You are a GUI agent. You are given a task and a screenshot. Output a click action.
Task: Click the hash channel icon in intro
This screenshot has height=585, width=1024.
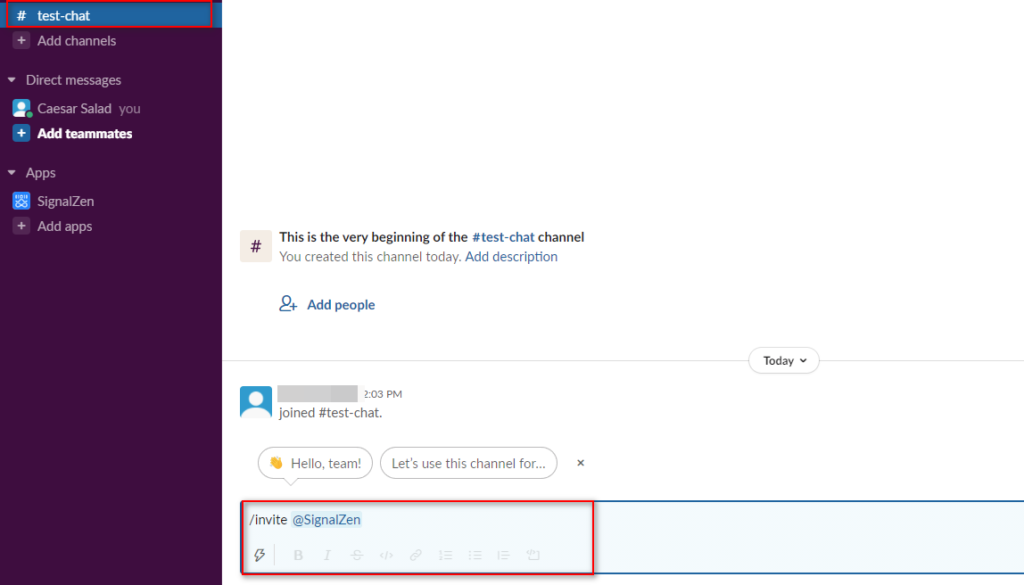pyautogui.click(x=256, y=246)
